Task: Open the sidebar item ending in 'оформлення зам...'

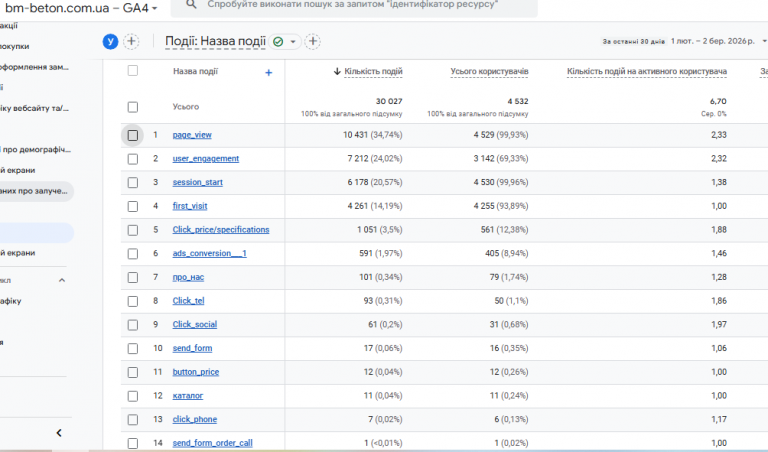Action: tap(34, 67)
